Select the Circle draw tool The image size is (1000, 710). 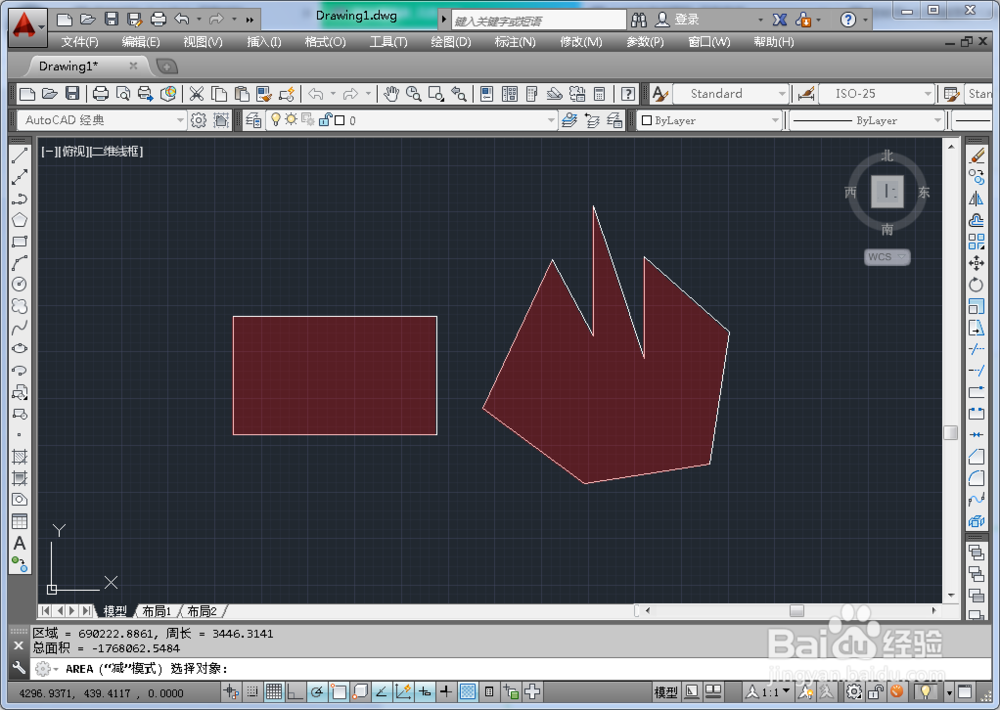(19, 285)
